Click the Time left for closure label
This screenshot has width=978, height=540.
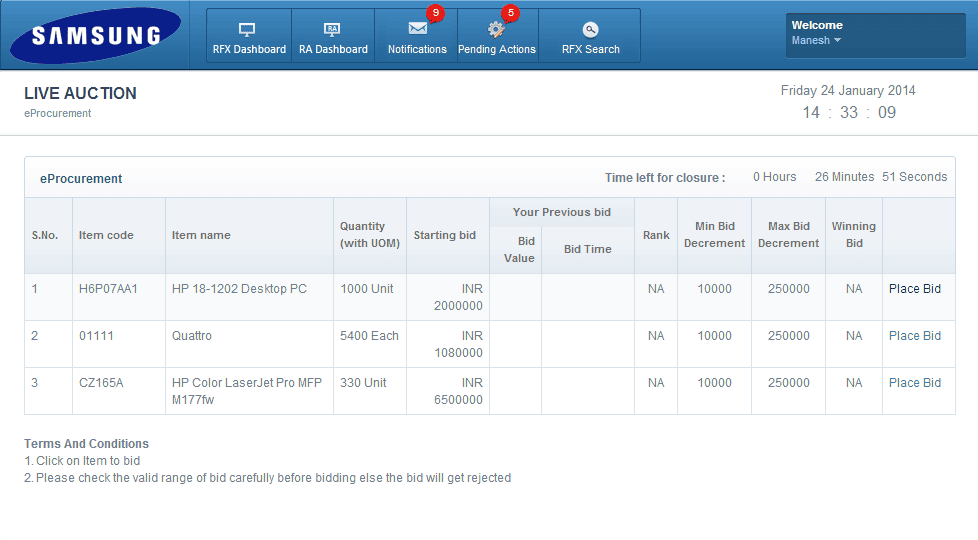click(665, 178)
